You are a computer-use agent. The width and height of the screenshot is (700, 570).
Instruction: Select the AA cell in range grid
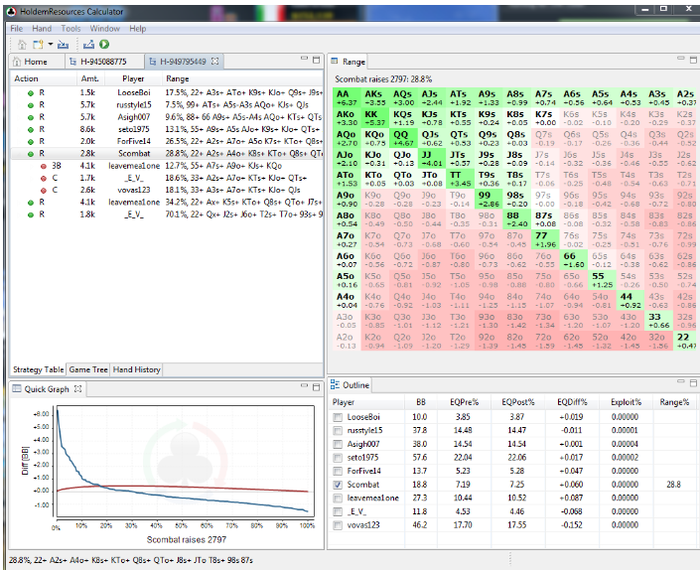click(x=346, y=98)
